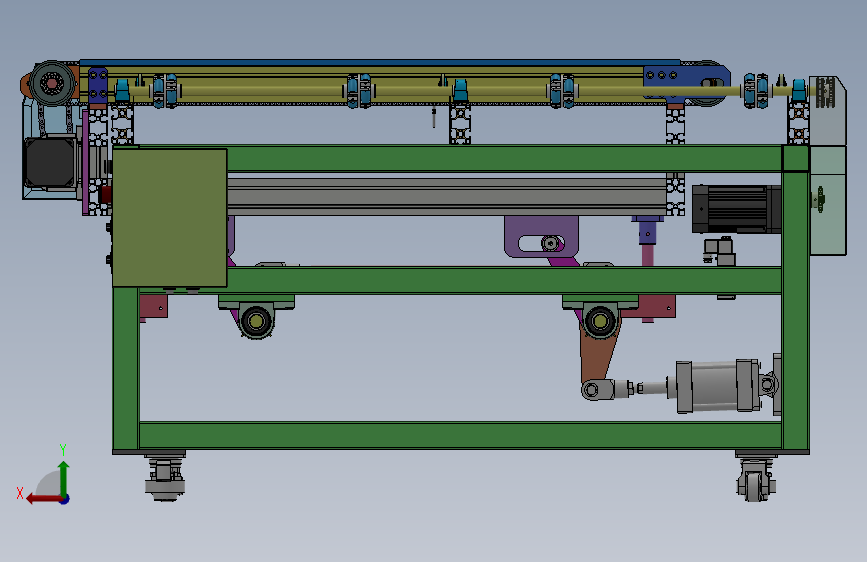Click the cylinder rod clevis end
Screen dimensions: 867x562
pos(597,389)
